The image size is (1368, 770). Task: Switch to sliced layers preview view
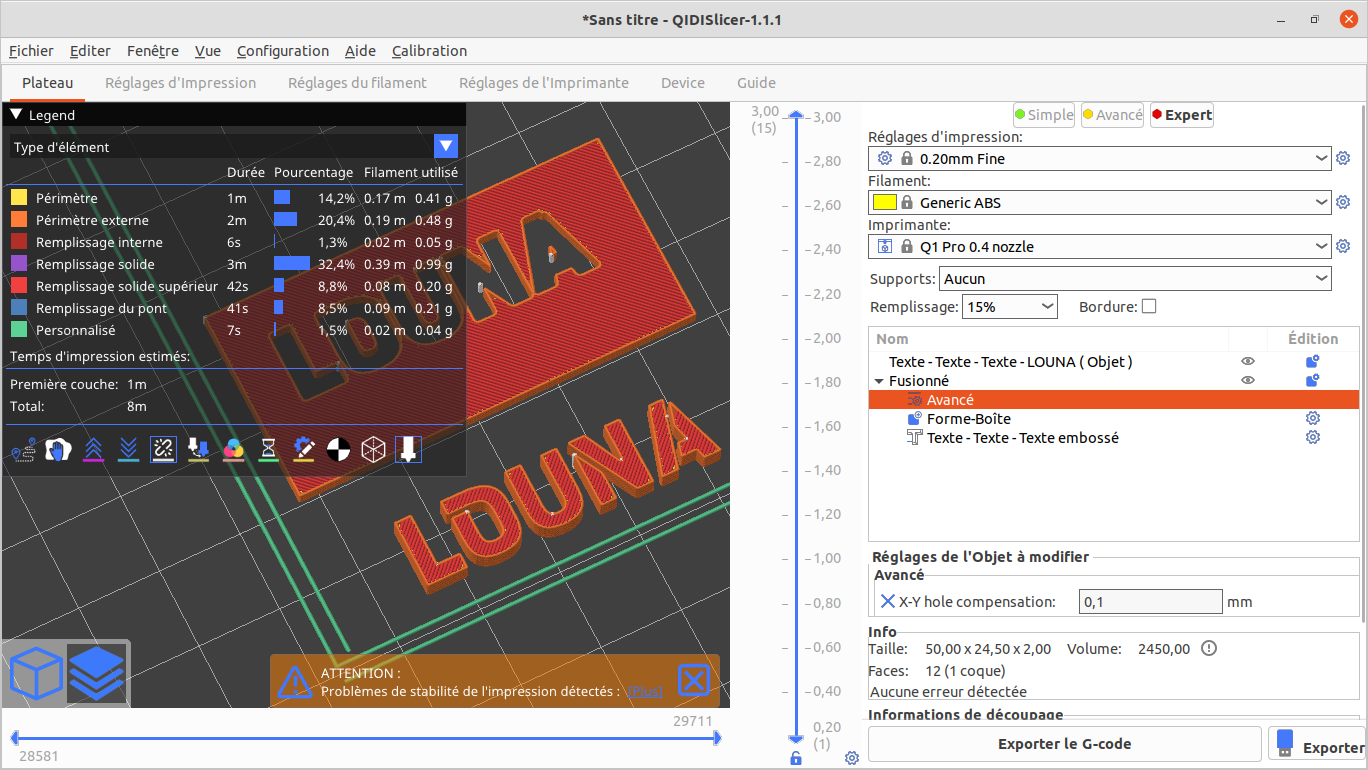coord(97,673)
